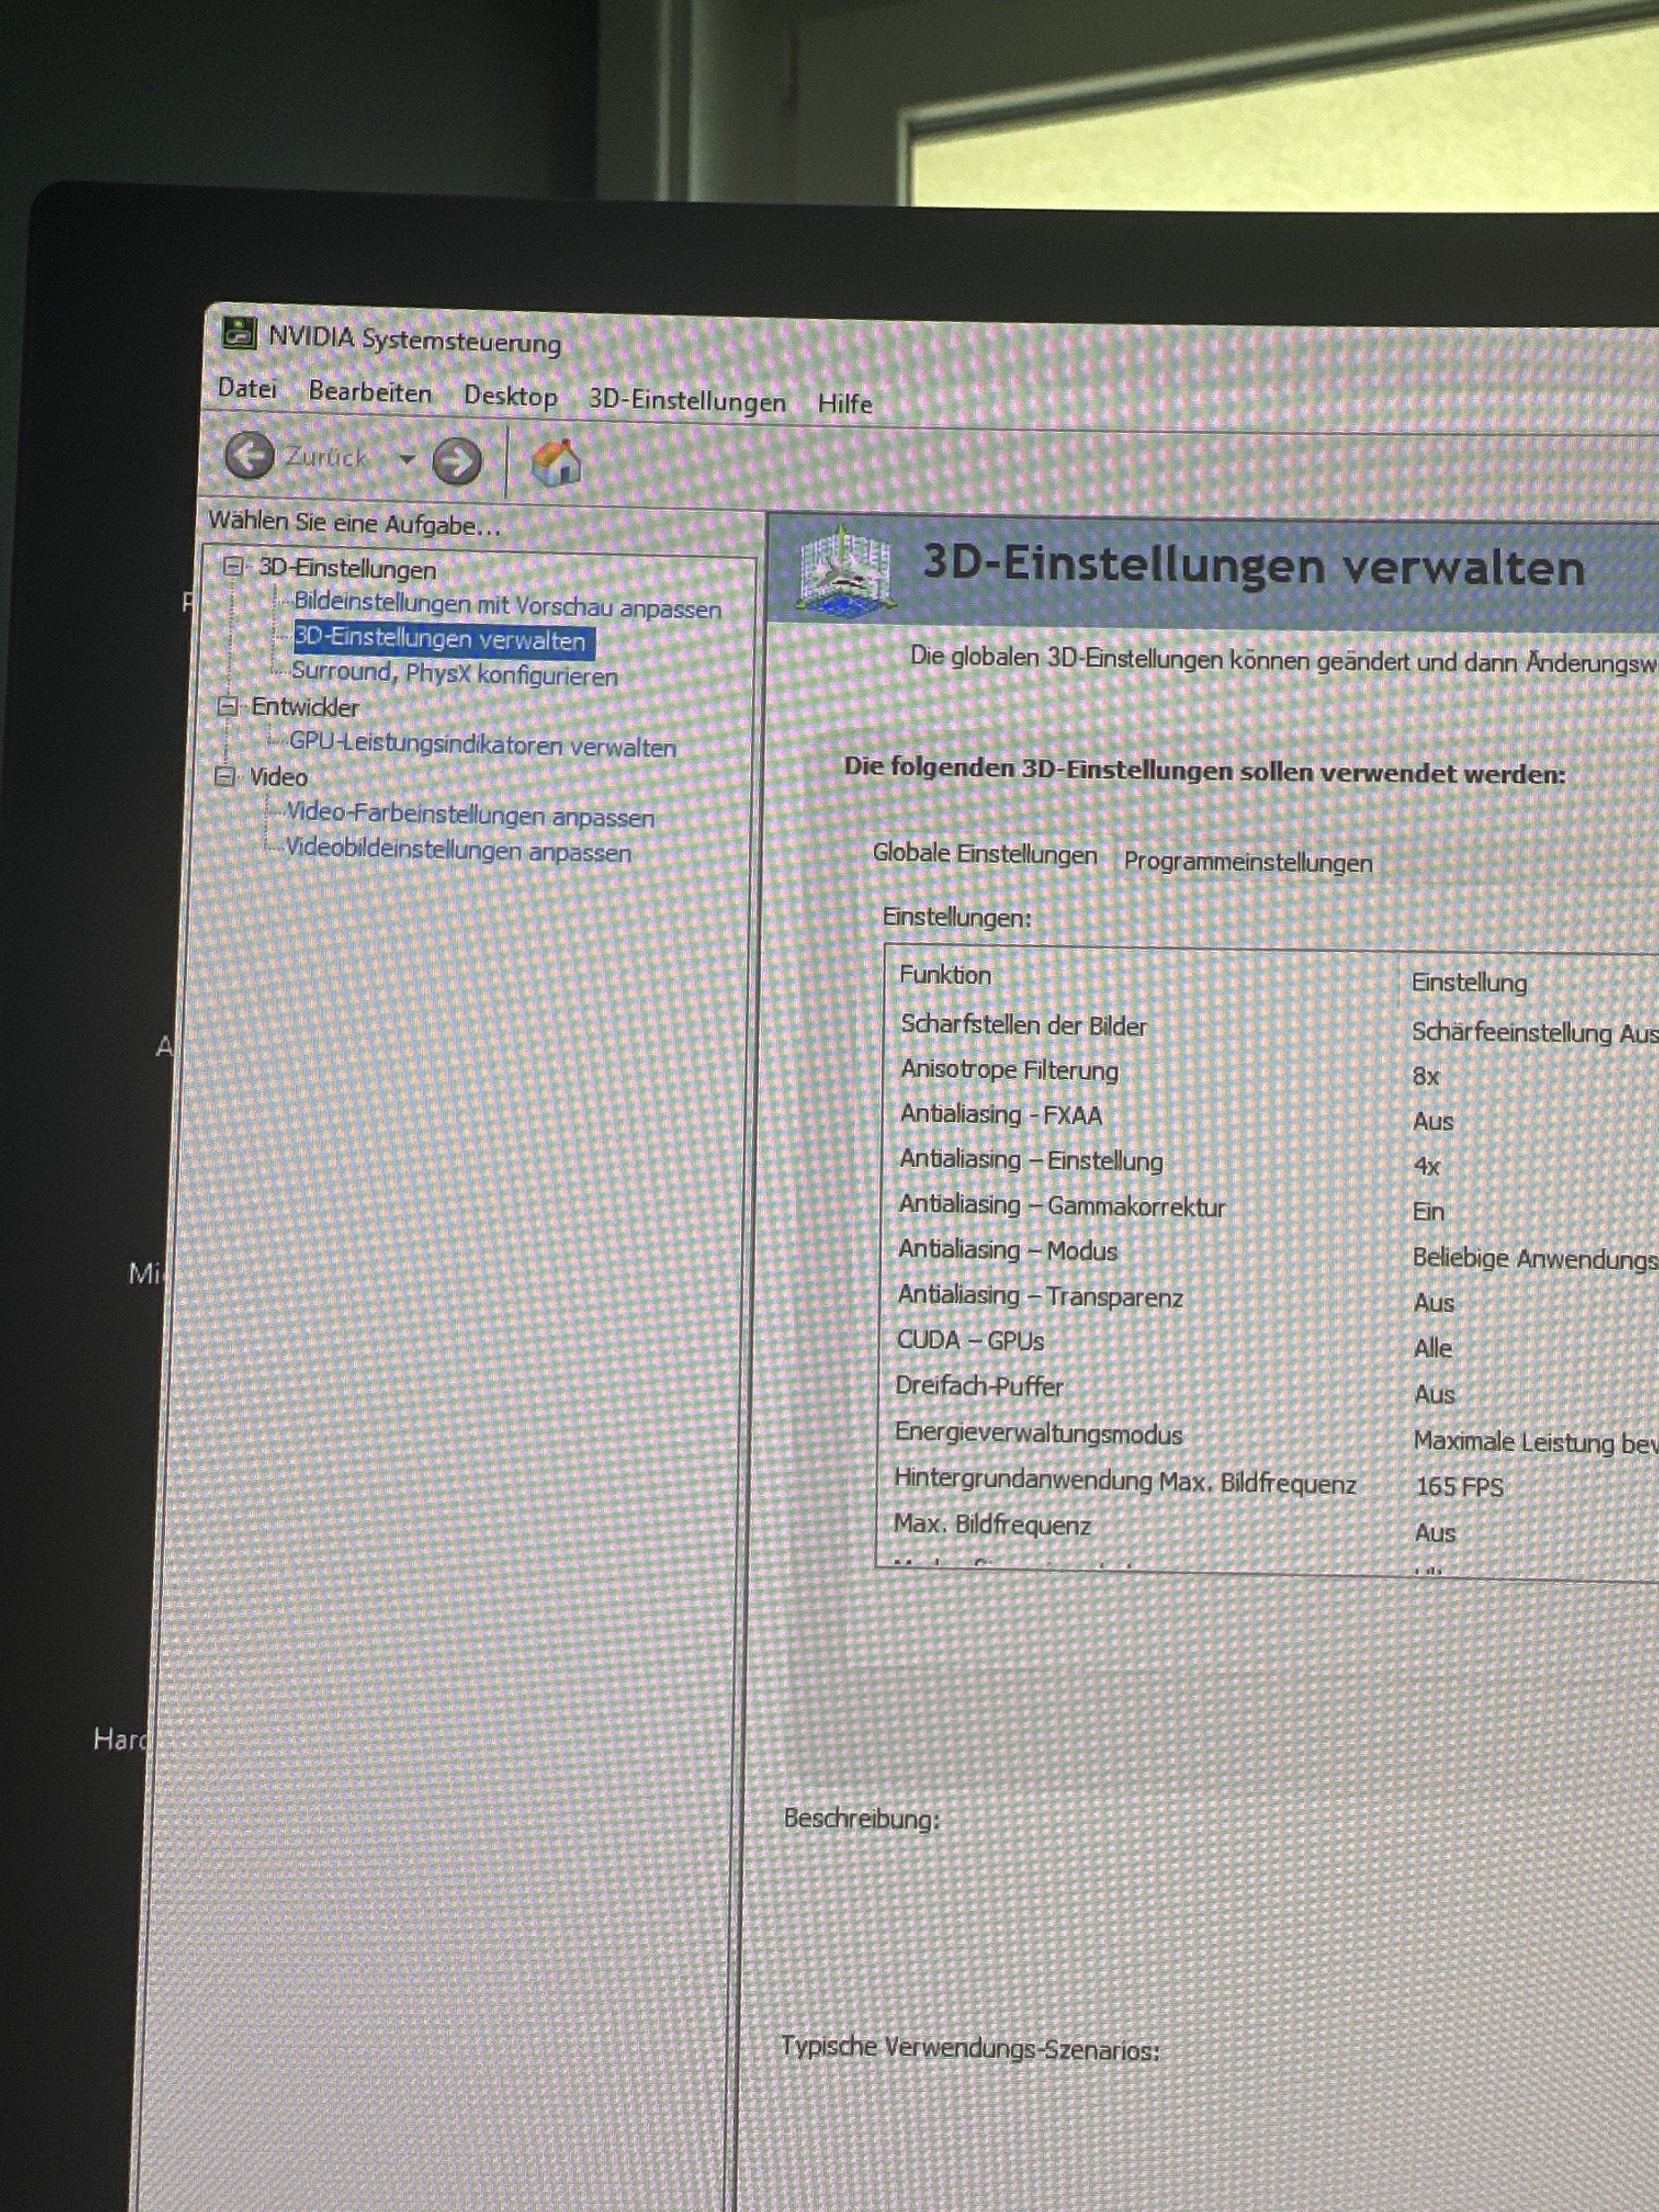Click the Forward arrow icon
Viewport: 1659px width, 2212px height.
457,461
